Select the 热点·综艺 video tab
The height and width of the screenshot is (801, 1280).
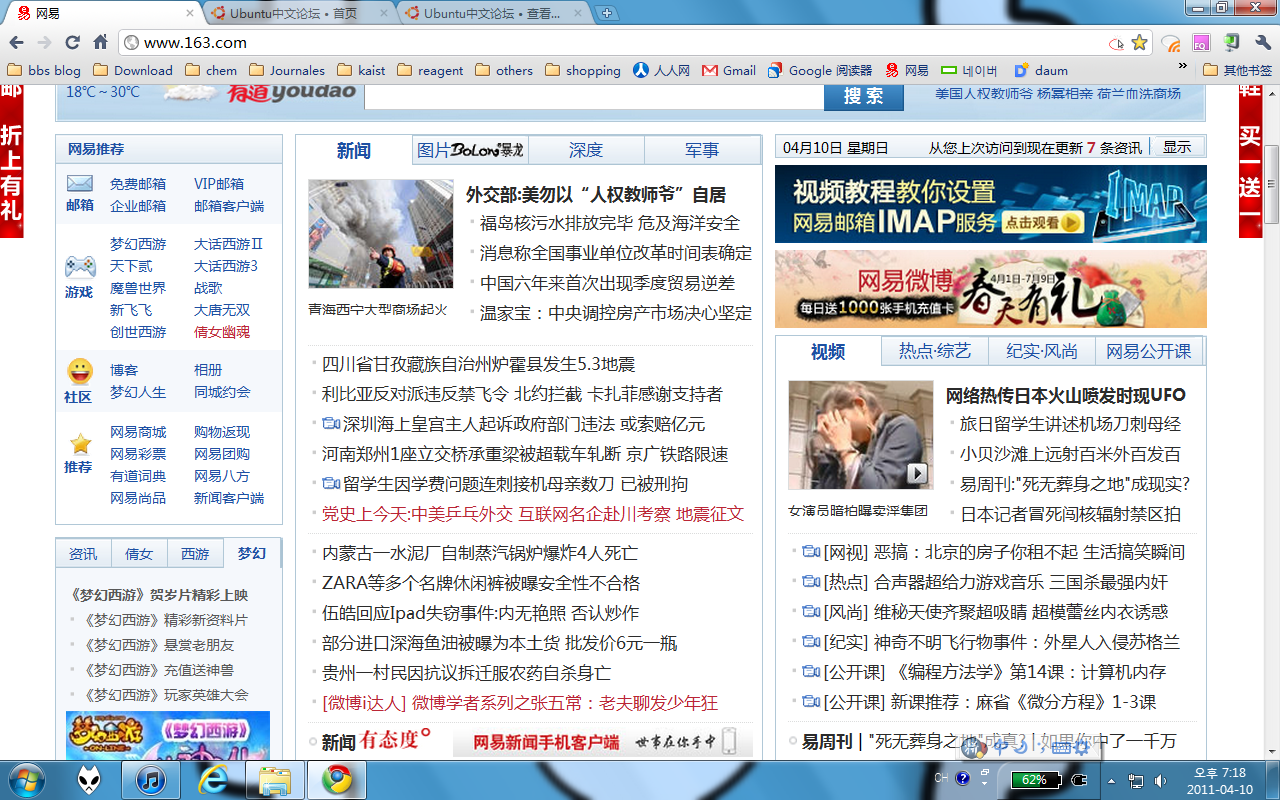click(935, 351)
